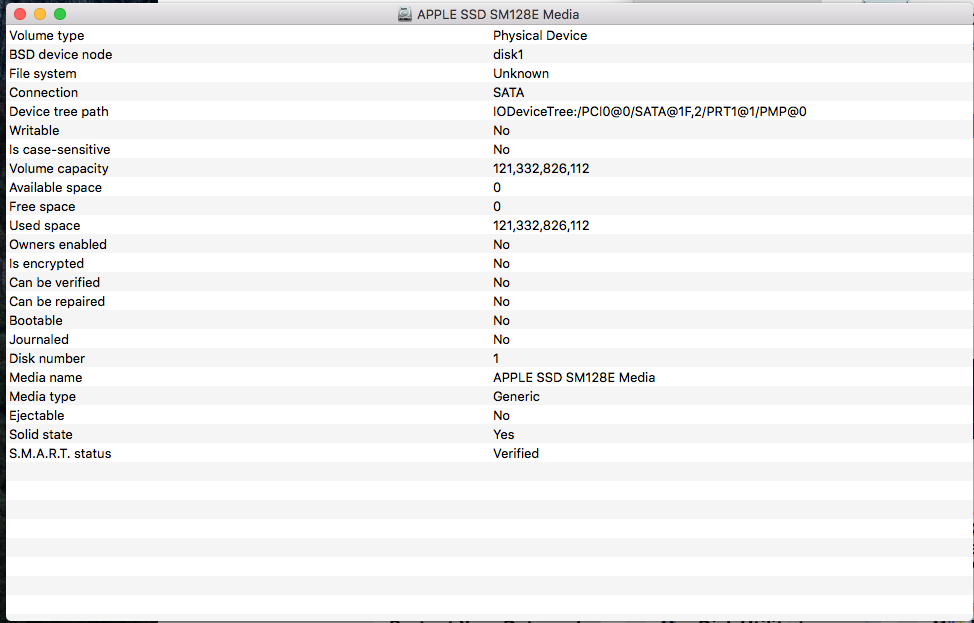Select the "Physical Device" value
The height and width of the screenshot is (623, 974).
click(x=540, y=35)
